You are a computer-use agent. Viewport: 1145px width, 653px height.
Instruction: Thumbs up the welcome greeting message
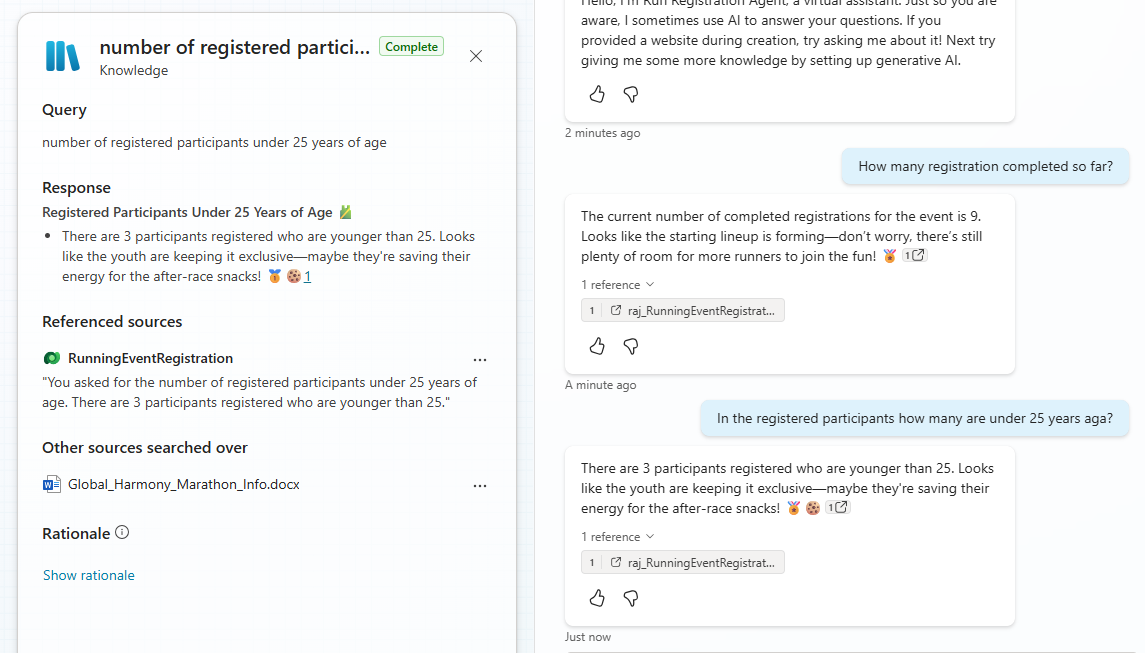(x=597, y=94)
